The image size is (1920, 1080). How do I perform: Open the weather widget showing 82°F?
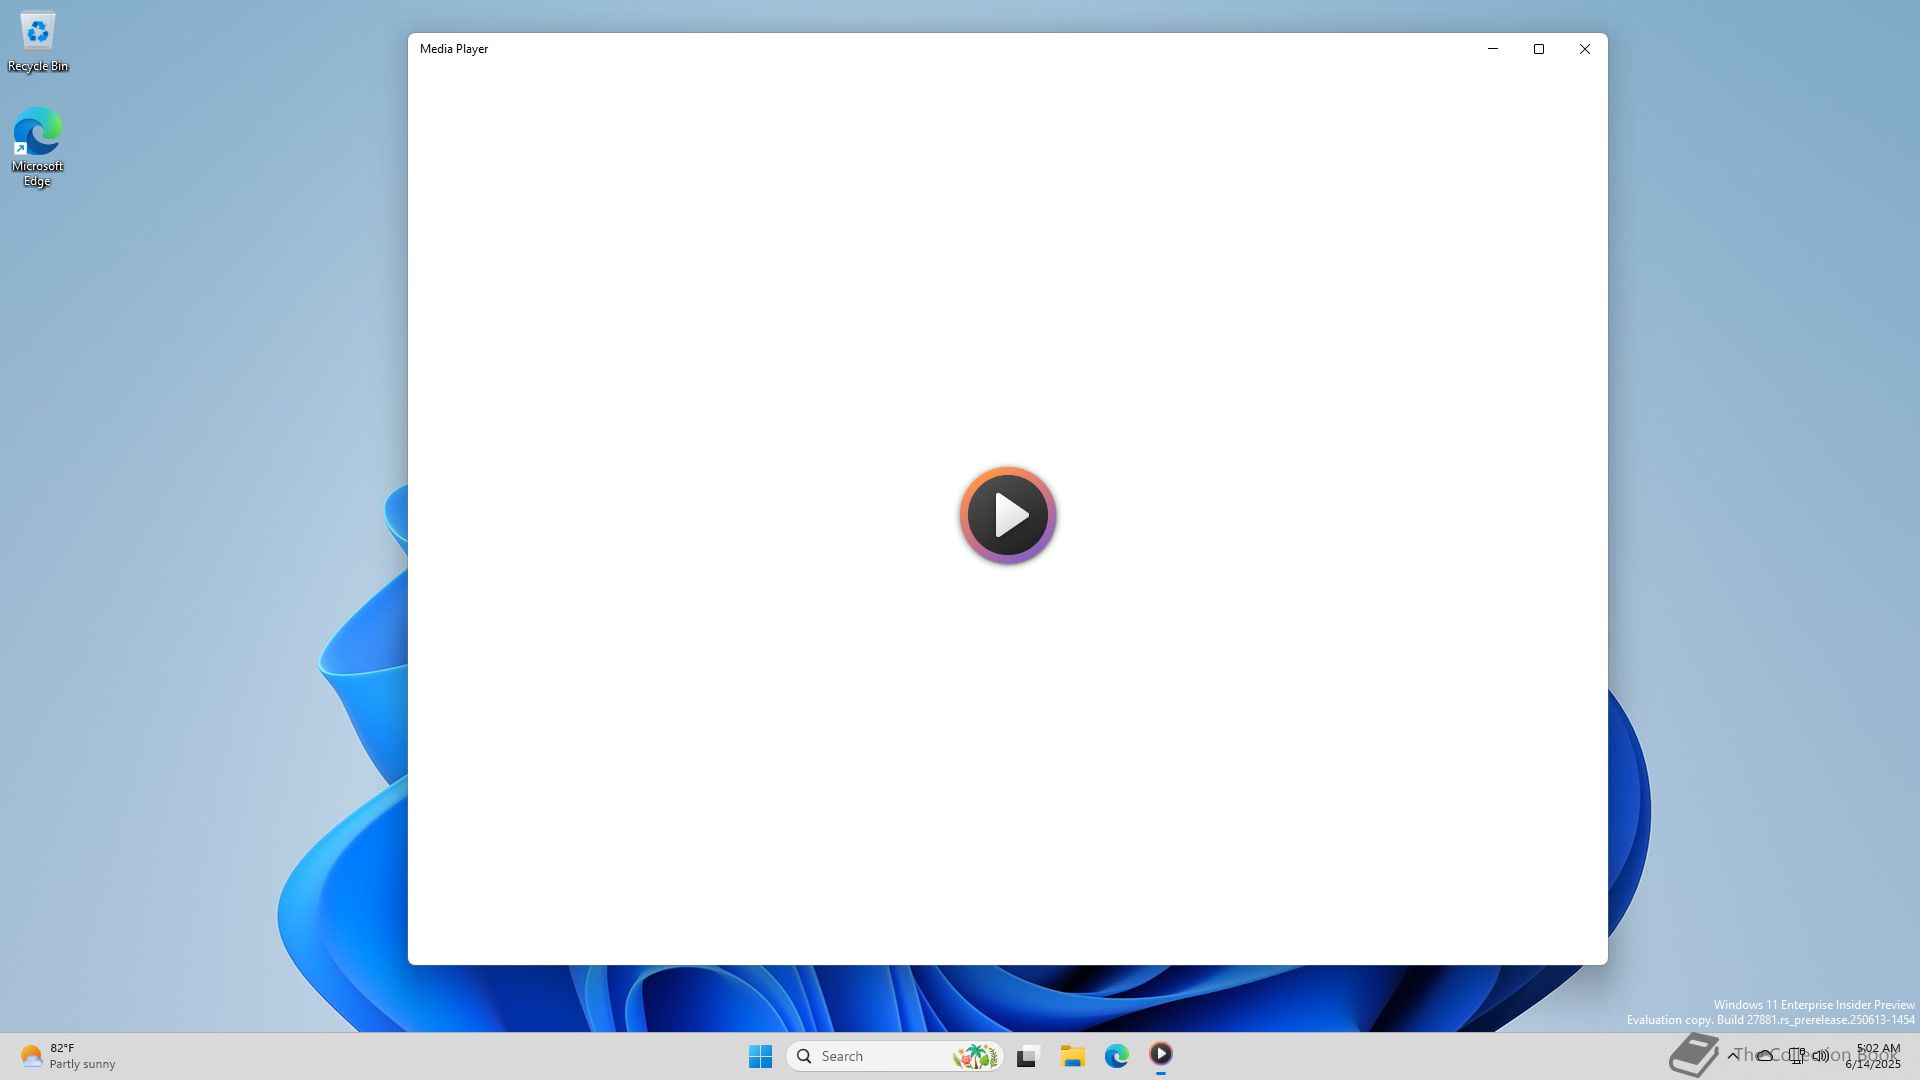tap(67, 1056)
